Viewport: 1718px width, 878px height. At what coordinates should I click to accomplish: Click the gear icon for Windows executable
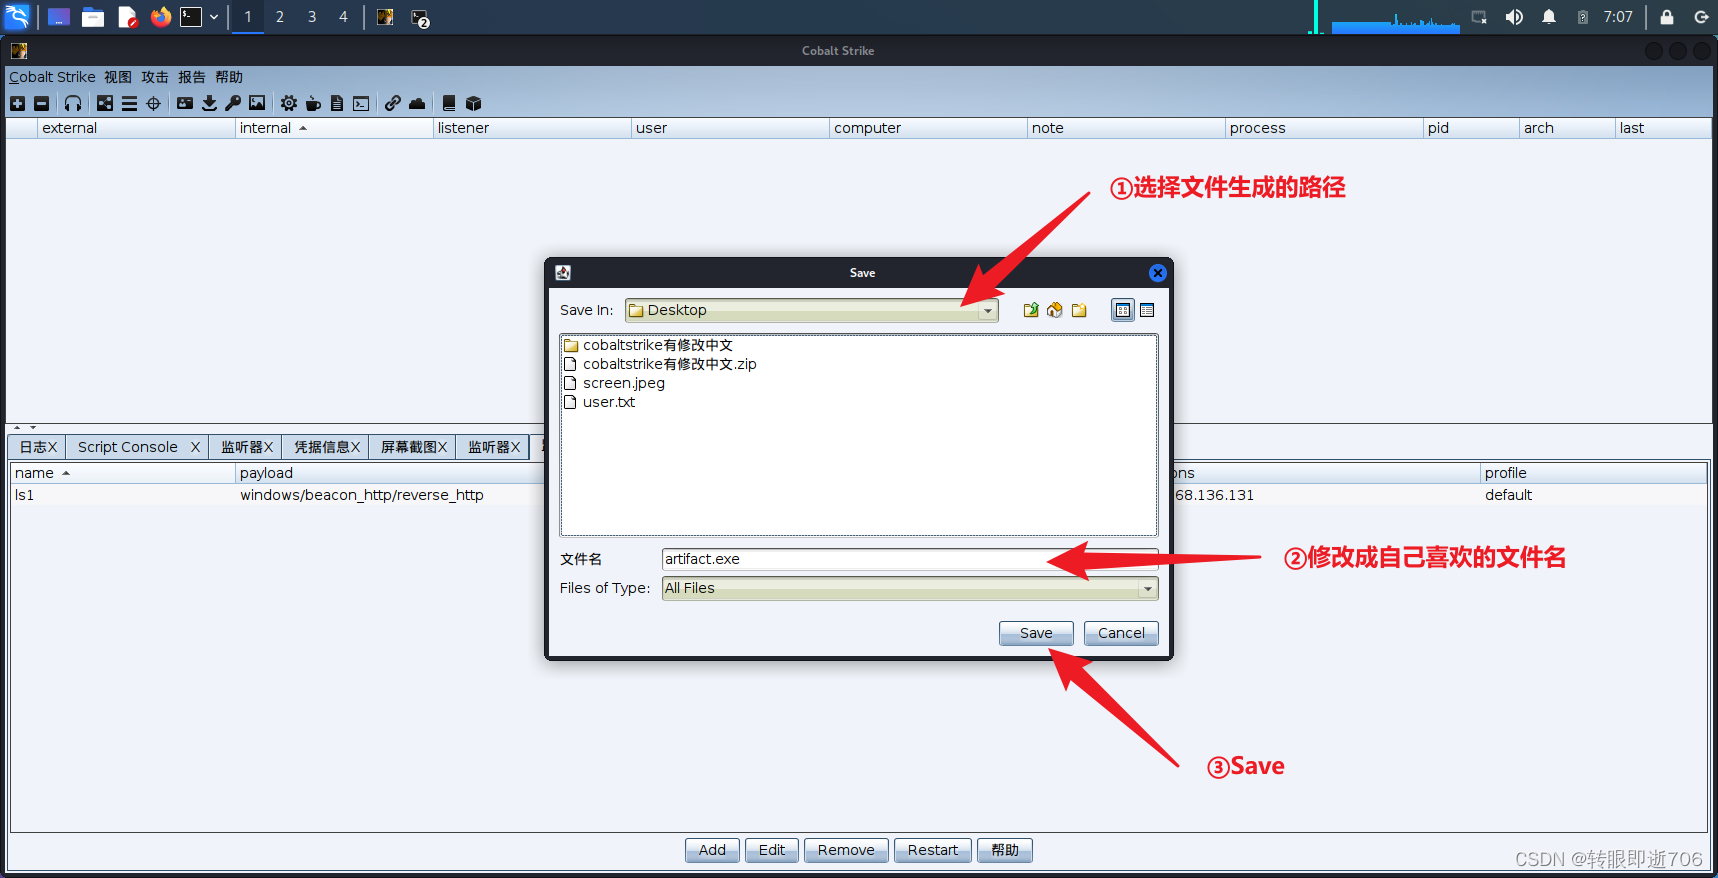tap(289, 103)
